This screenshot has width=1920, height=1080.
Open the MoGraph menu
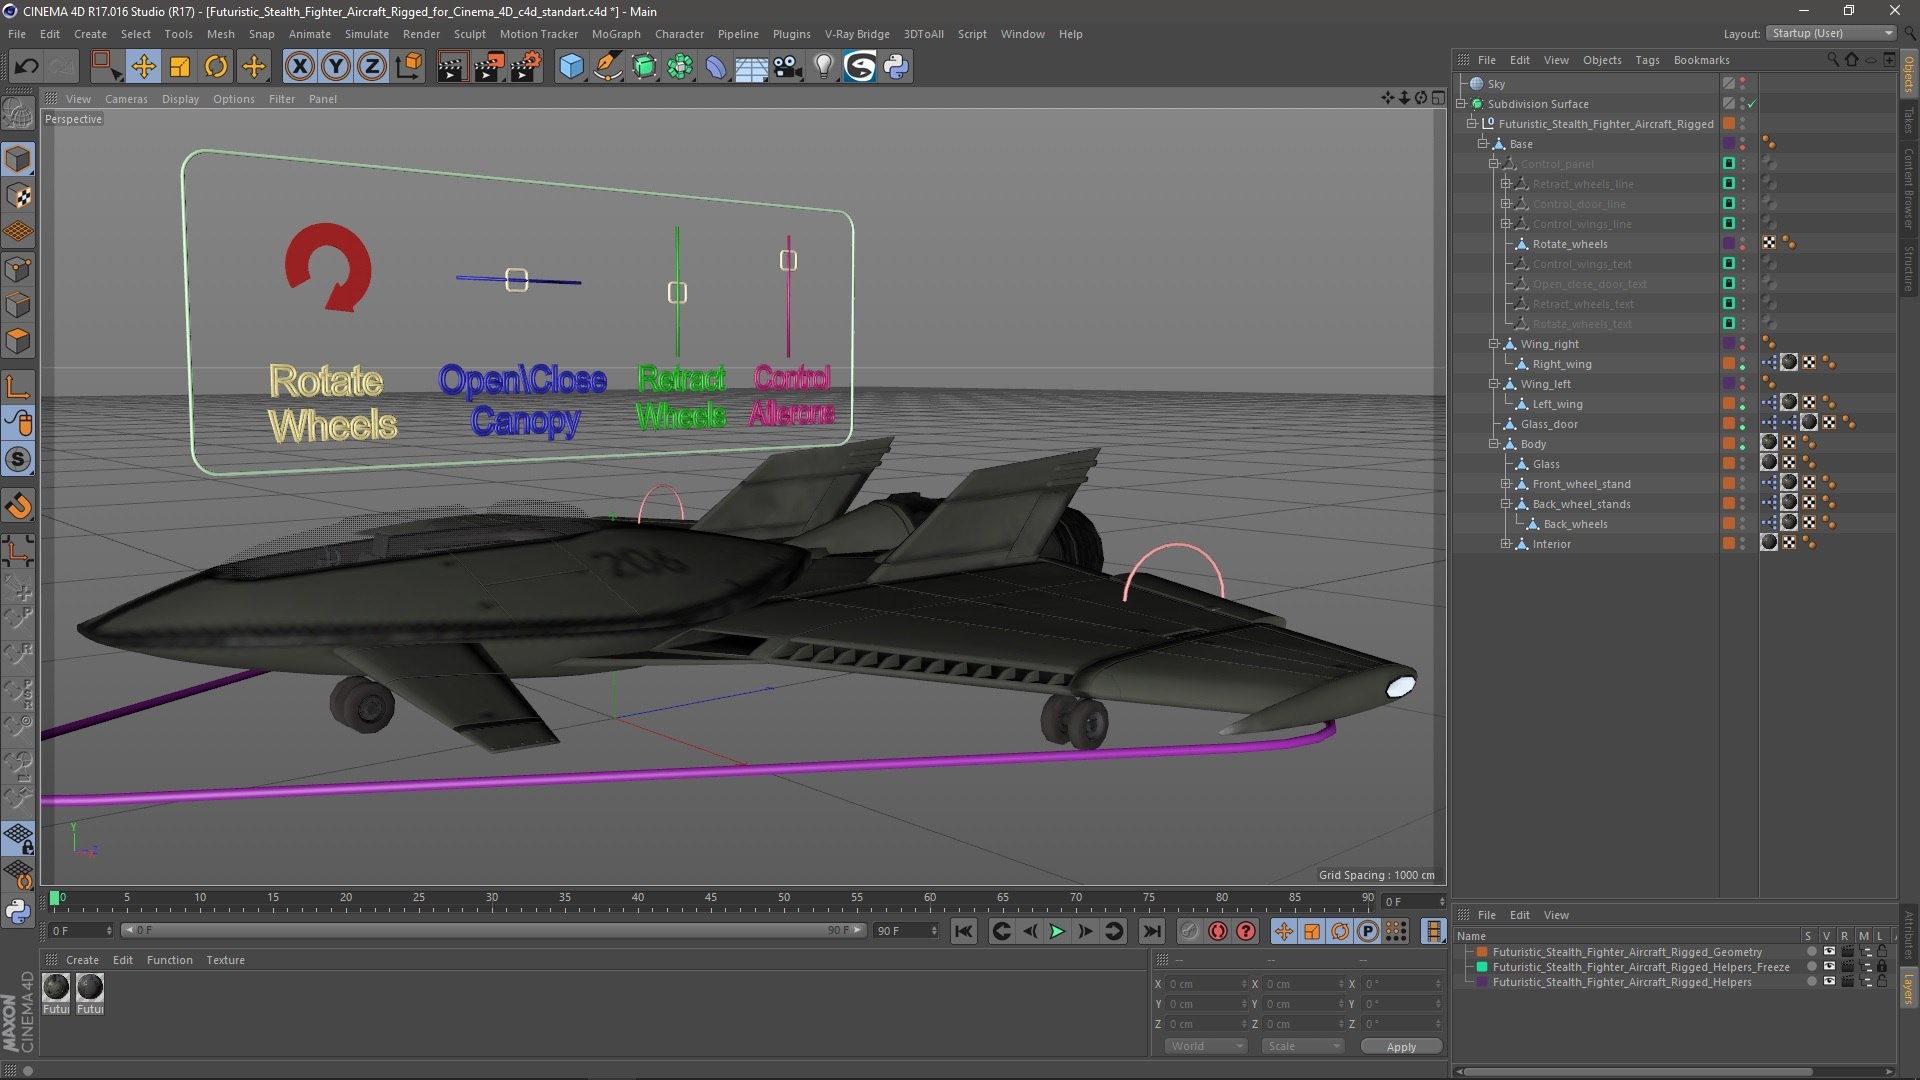click(x=616, y=34)
